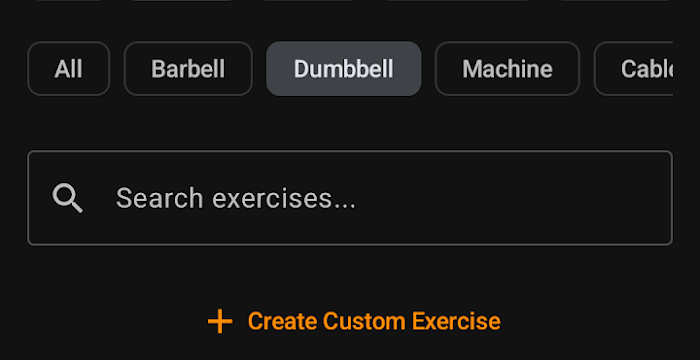Image resolution: width=700 pixels, height=360 pixels.
Task: Pick the Machine chip beside Dumbbell
Action: (507, 69)
